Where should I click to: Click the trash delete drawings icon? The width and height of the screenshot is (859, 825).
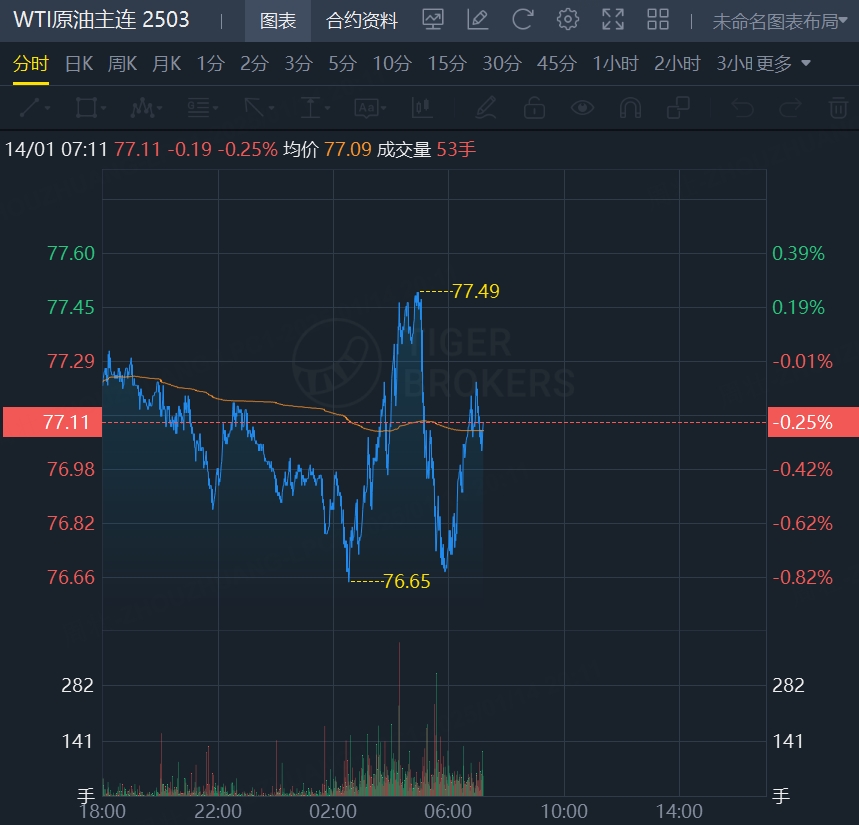point(838,107)
